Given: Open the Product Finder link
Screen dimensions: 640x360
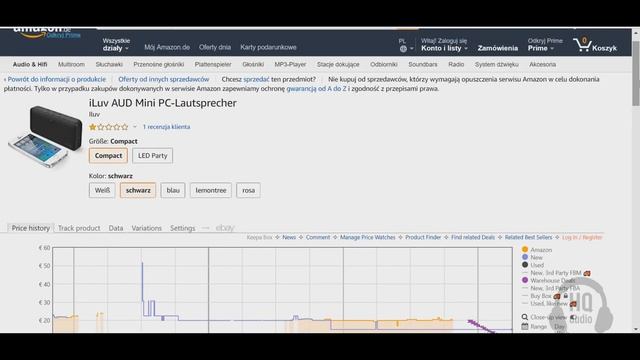Looking at the screenshot, I should point(423,237).
